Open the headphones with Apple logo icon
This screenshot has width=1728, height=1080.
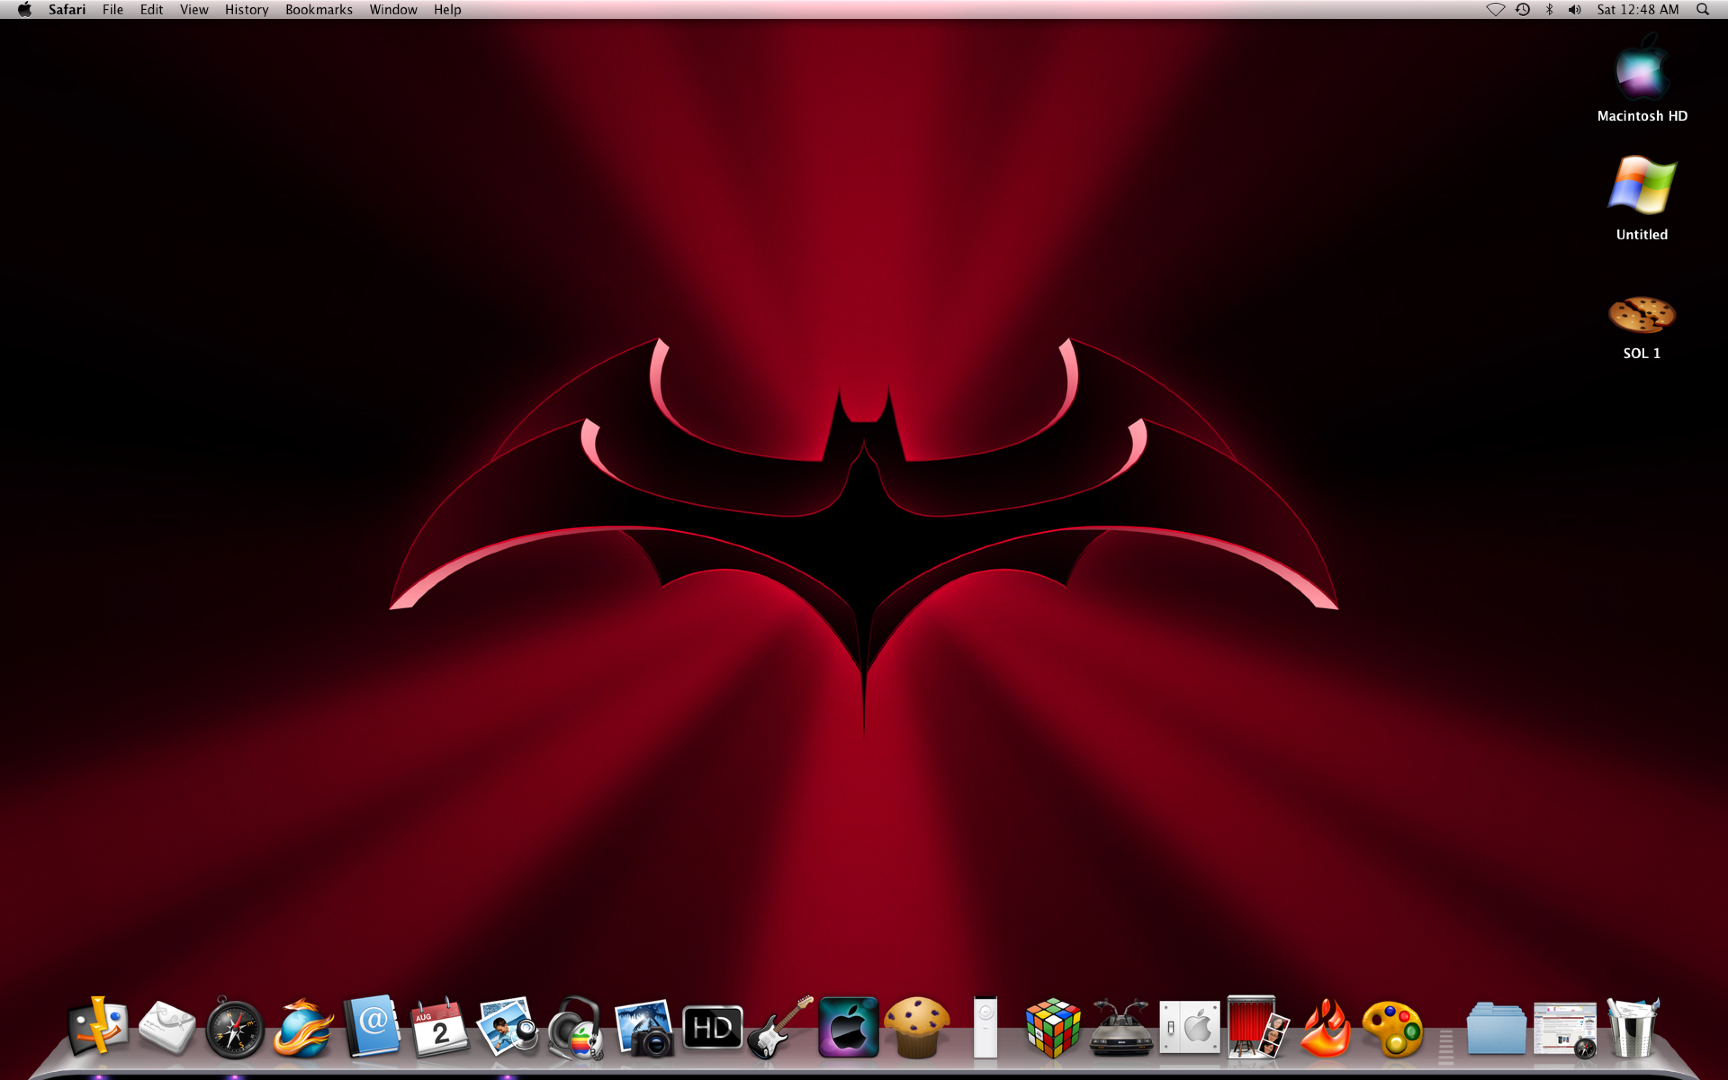(576, 1028)
